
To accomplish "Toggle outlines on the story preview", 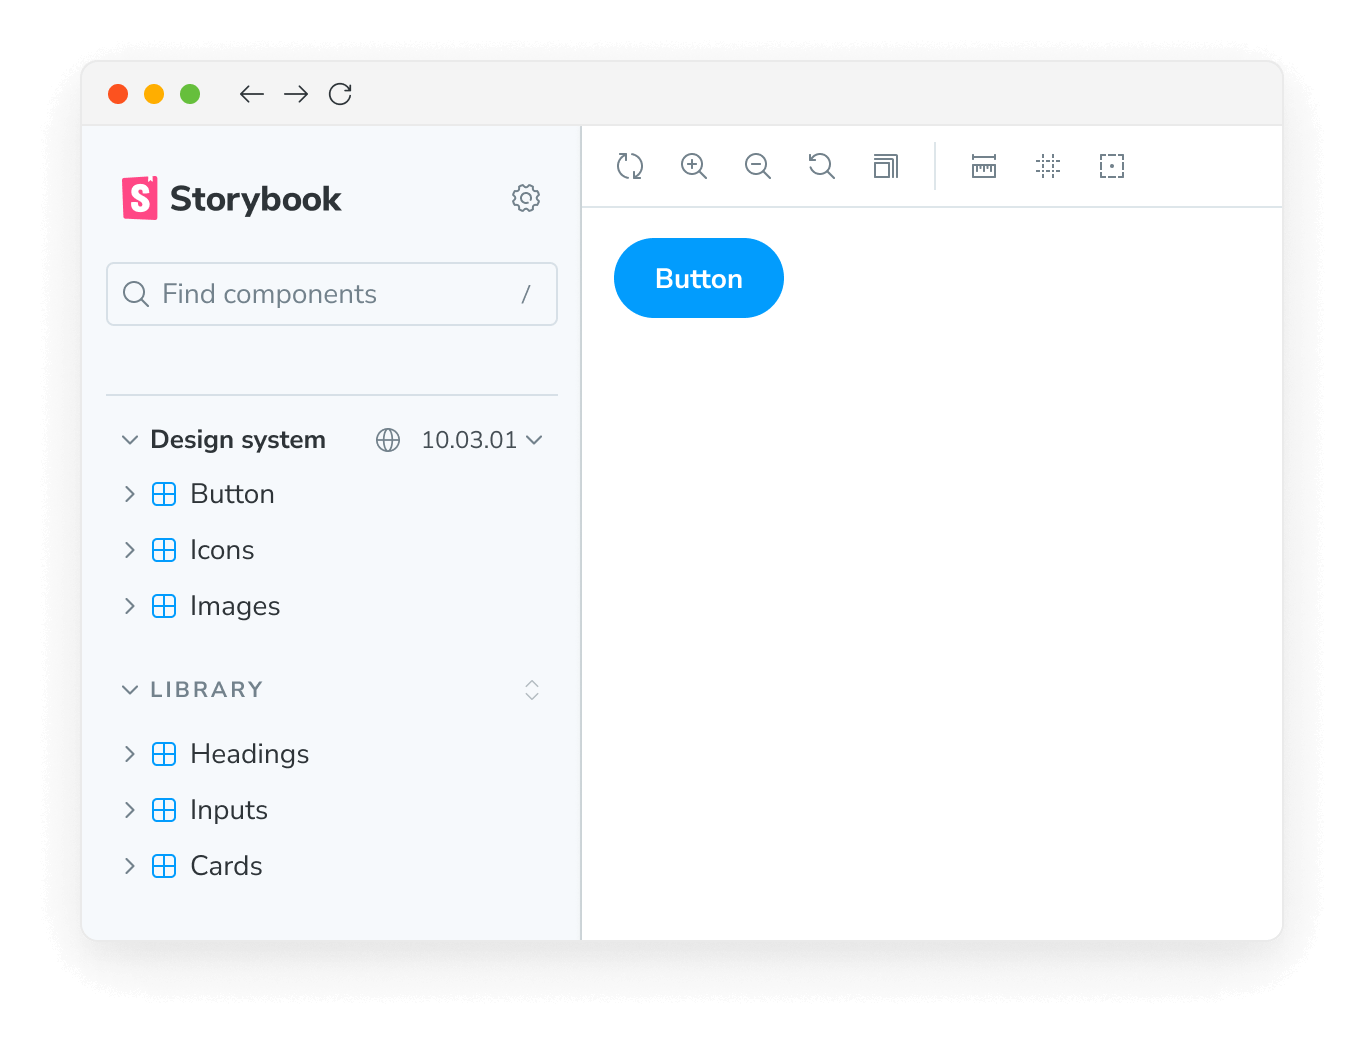I will (x=1111, y=166).
